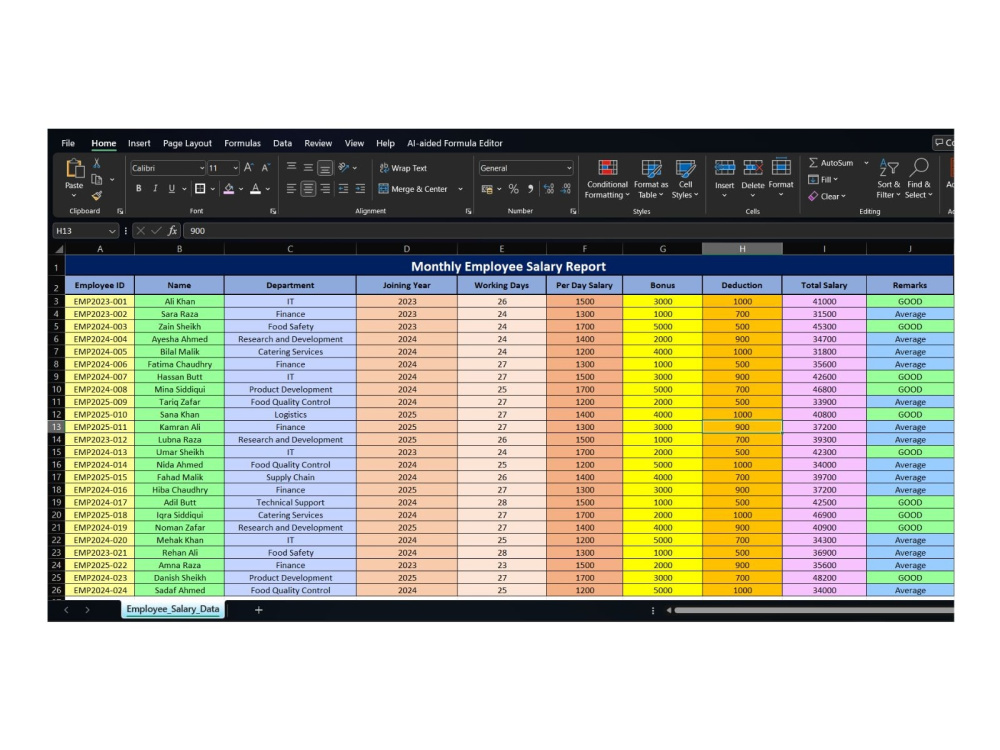Increase indent in Alignment group
Image resolution: width=1000 pixels, height=750 pixels.
(360, 189)
